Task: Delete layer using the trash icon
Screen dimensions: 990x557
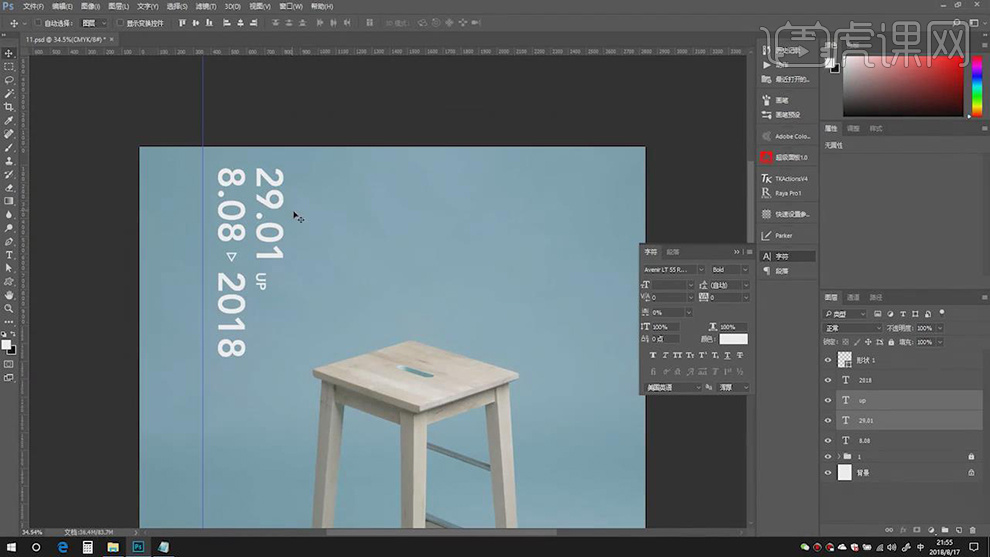Action: pyautogui.click(x=972, y=530)
